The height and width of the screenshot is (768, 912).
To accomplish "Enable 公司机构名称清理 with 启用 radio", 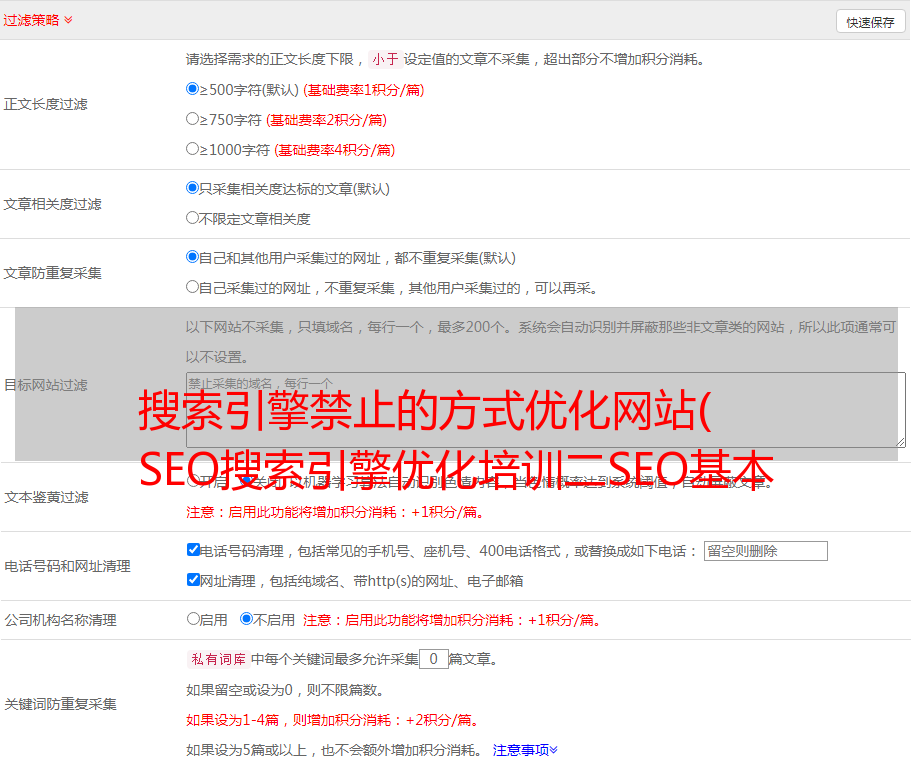I will [193, 619].
